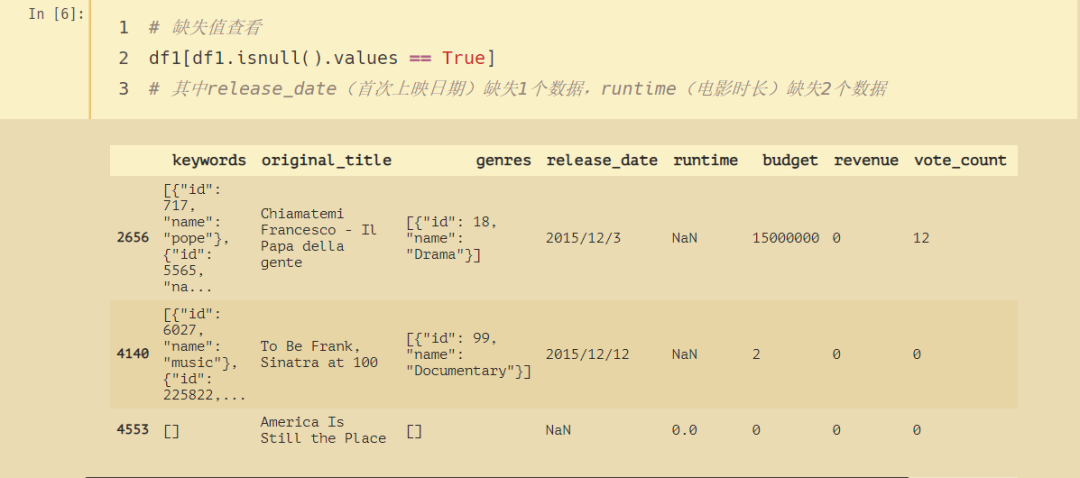Screen dimensions: 1080x478
Task: Select row index 4553
Action: click(x=133, y=430)
